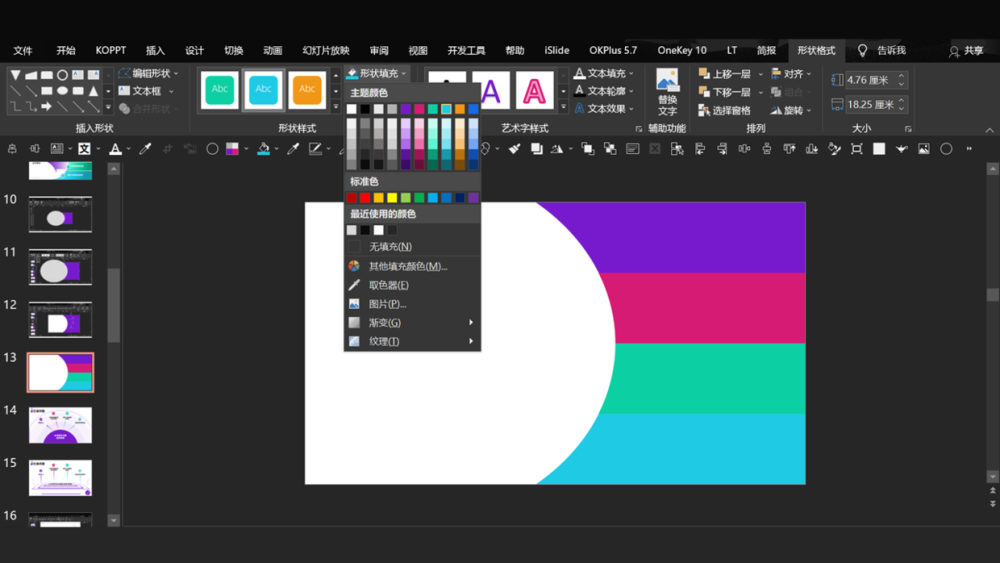Select the green Abc shape style preset
The width and height of the screenshot is (1000, 563).
[x=219, y=89]
